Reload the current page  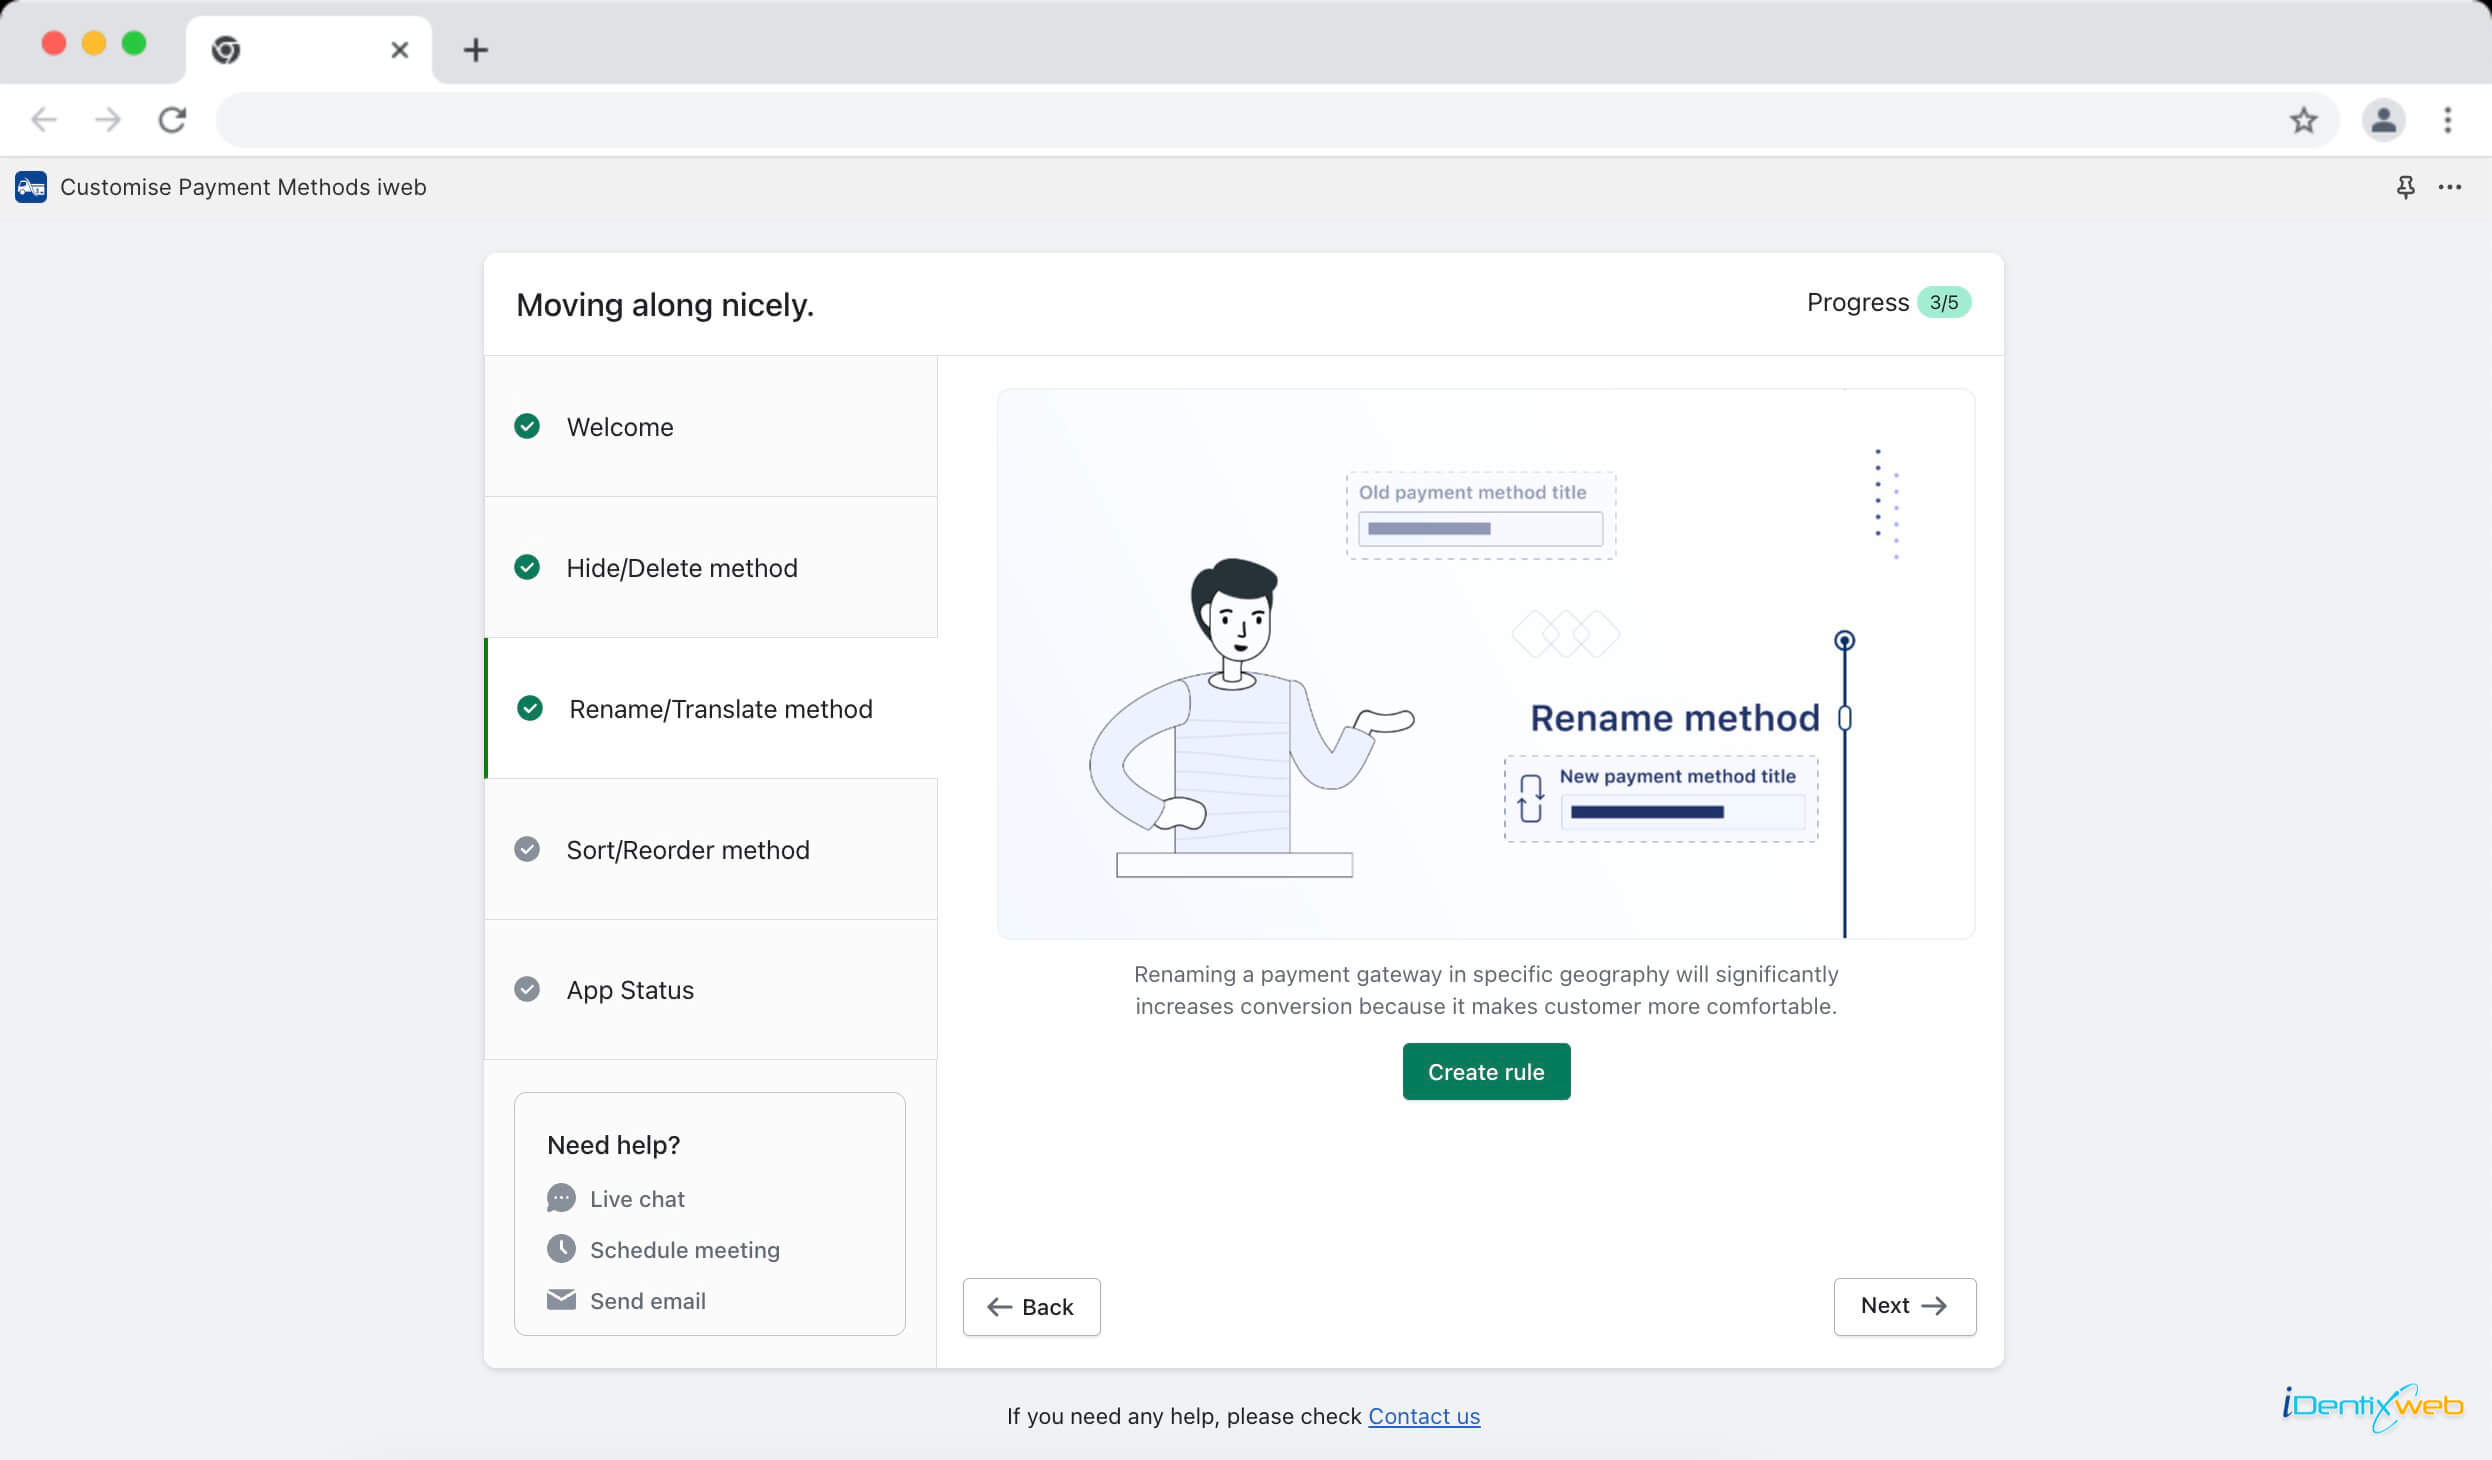point(172,120)
